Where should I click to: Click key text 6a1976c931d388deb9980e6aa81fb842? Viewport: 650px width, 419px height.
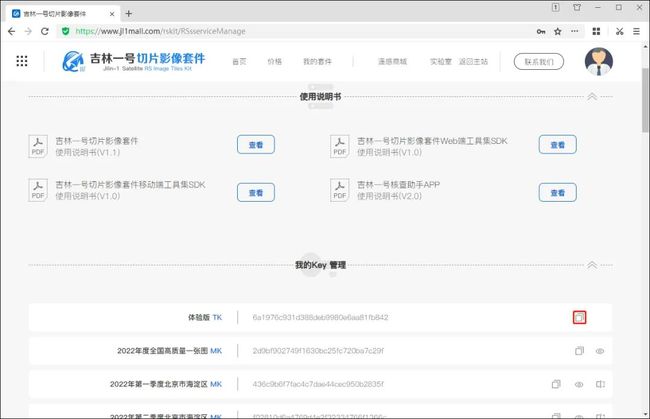(320, 317)
